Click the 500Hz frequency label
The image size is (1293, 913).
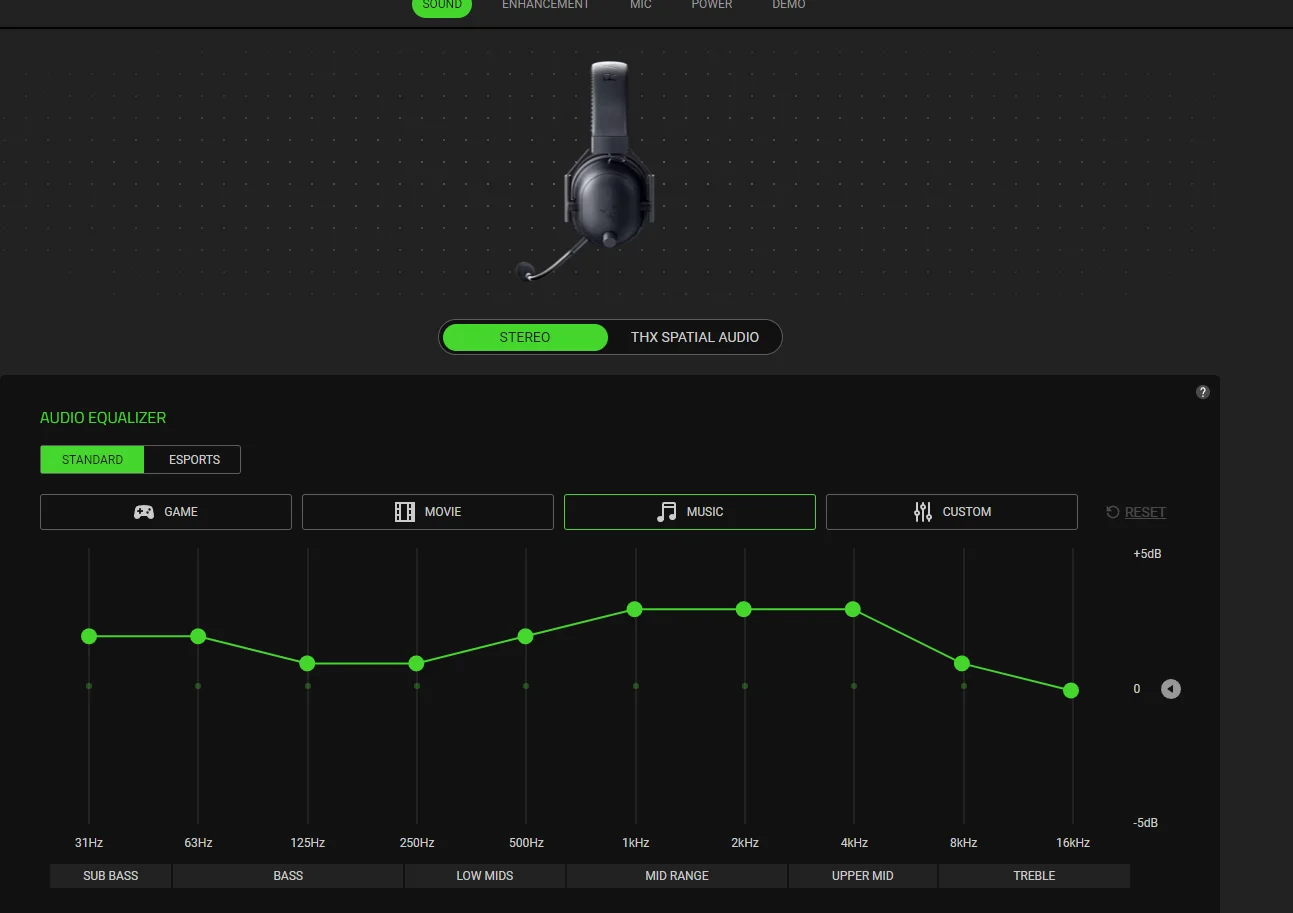pyautogui.click(x=525, y=843)
